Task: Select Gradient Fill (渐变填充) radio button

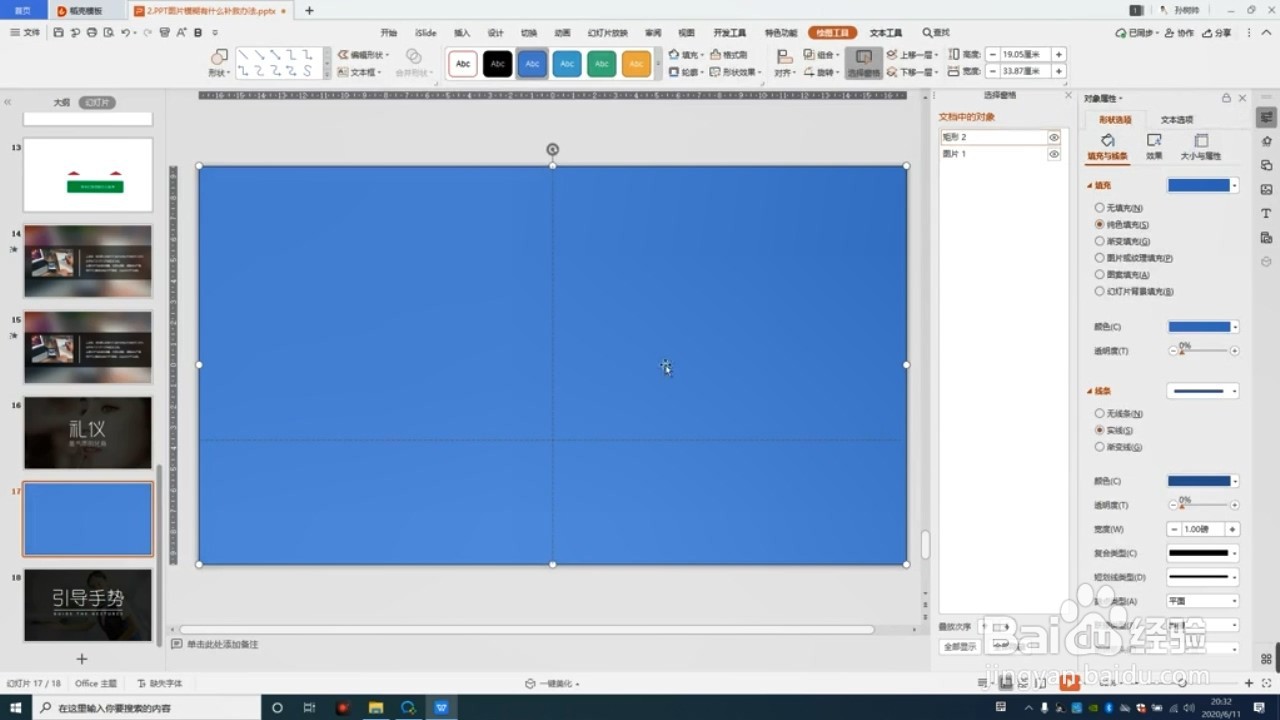Action: (x=1100, y=241)
